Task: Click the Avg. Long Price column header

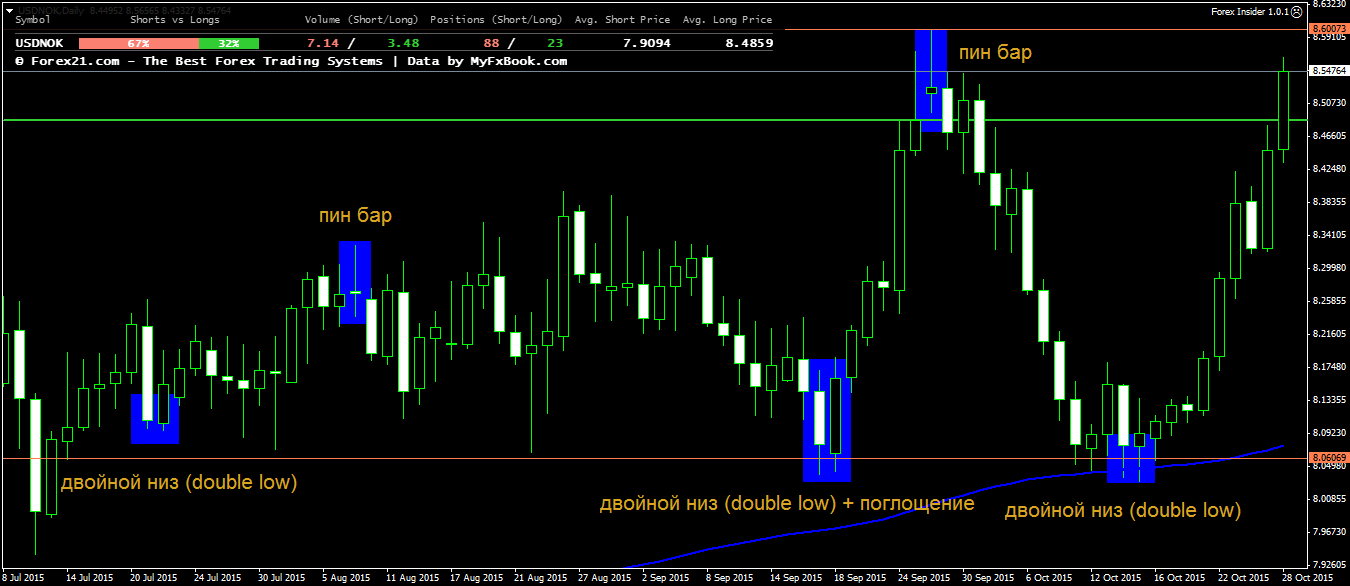Action: 728,20
